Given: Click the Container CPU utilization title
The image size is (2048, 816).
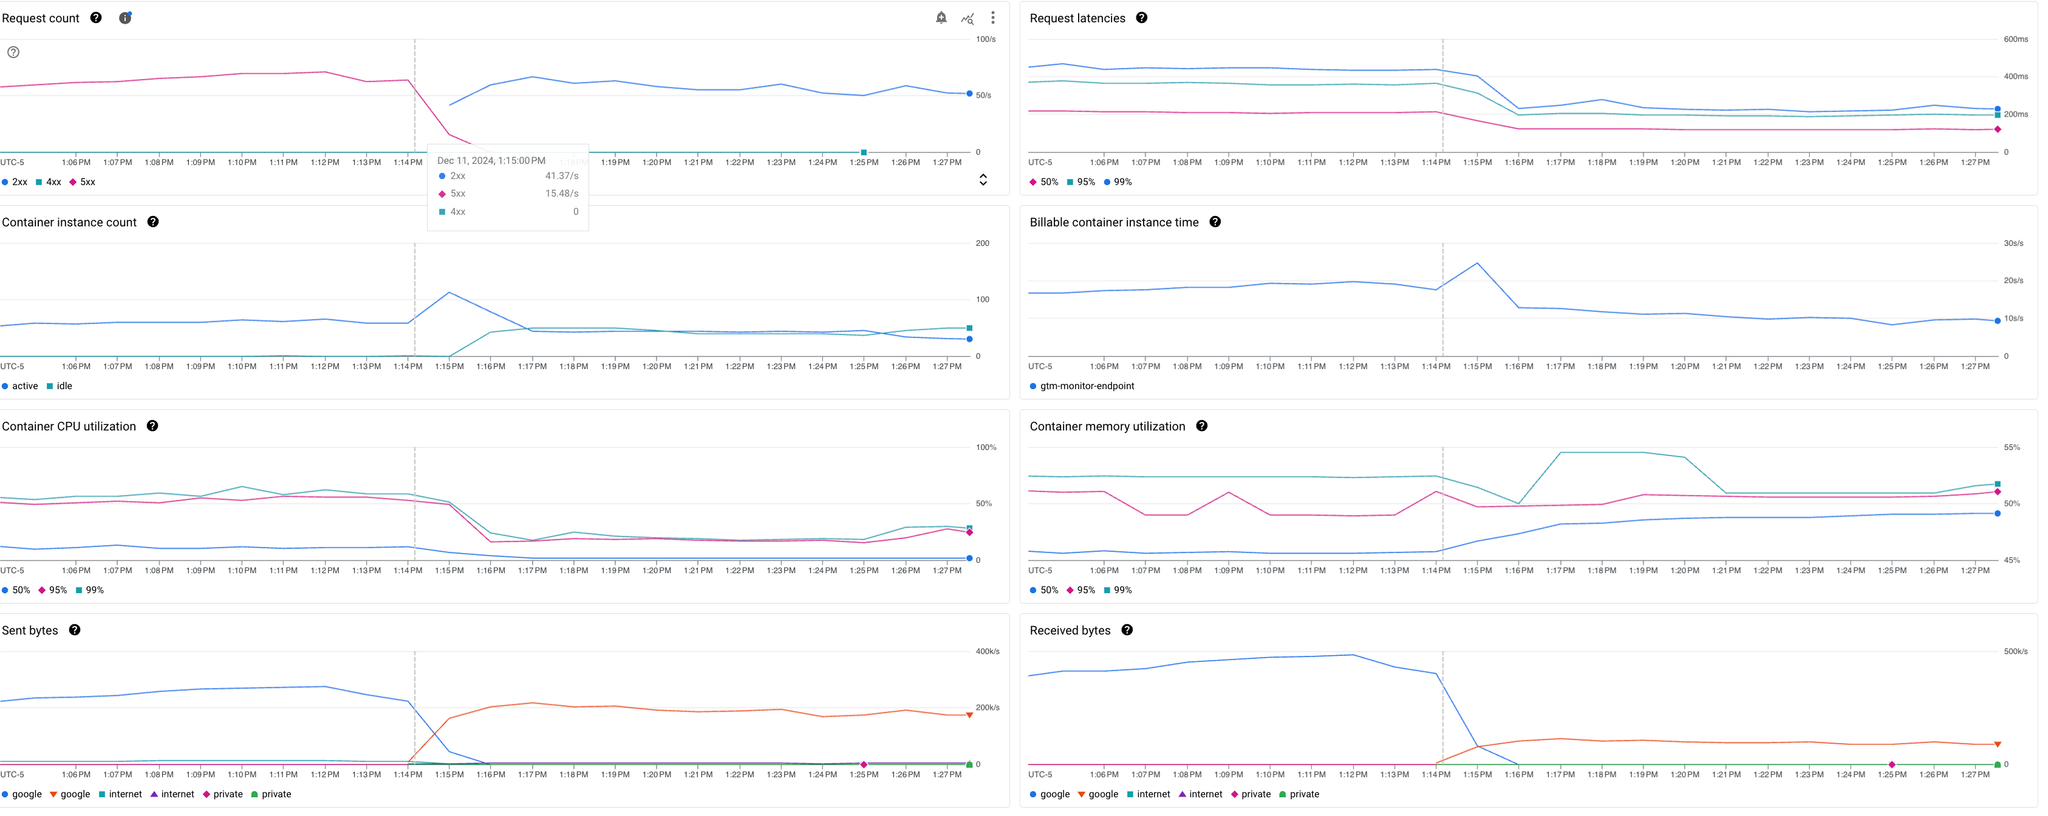Looking at the screenshot, I should point(69,426).
